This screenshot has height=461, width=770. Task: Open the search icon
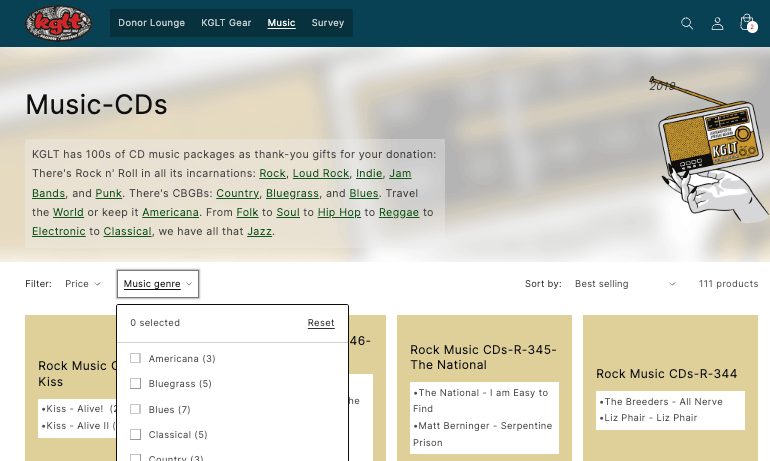[687, 23]
